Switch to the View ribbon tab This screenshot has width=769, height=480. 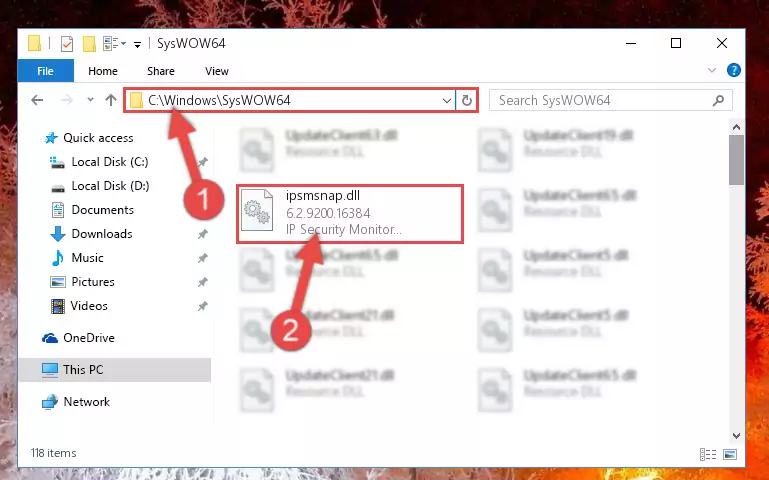point(217,71)
